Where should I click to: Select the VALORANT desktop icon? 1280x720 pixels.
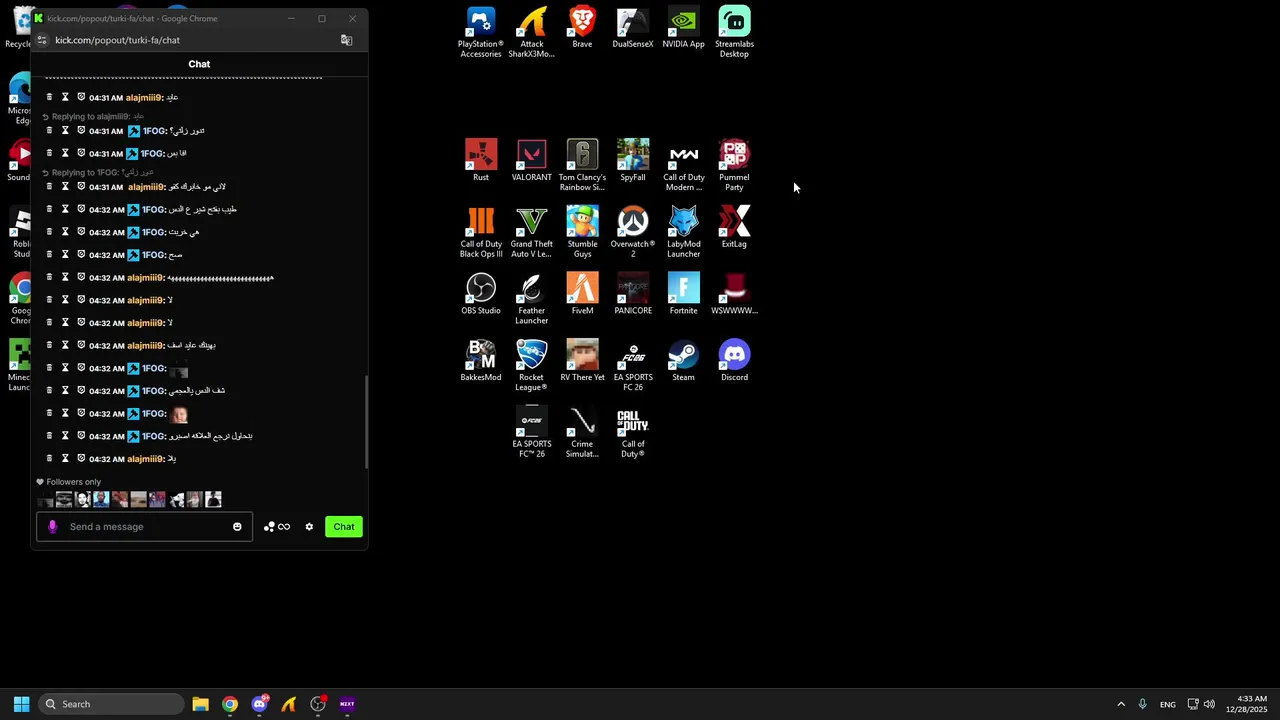pos(531,160)
